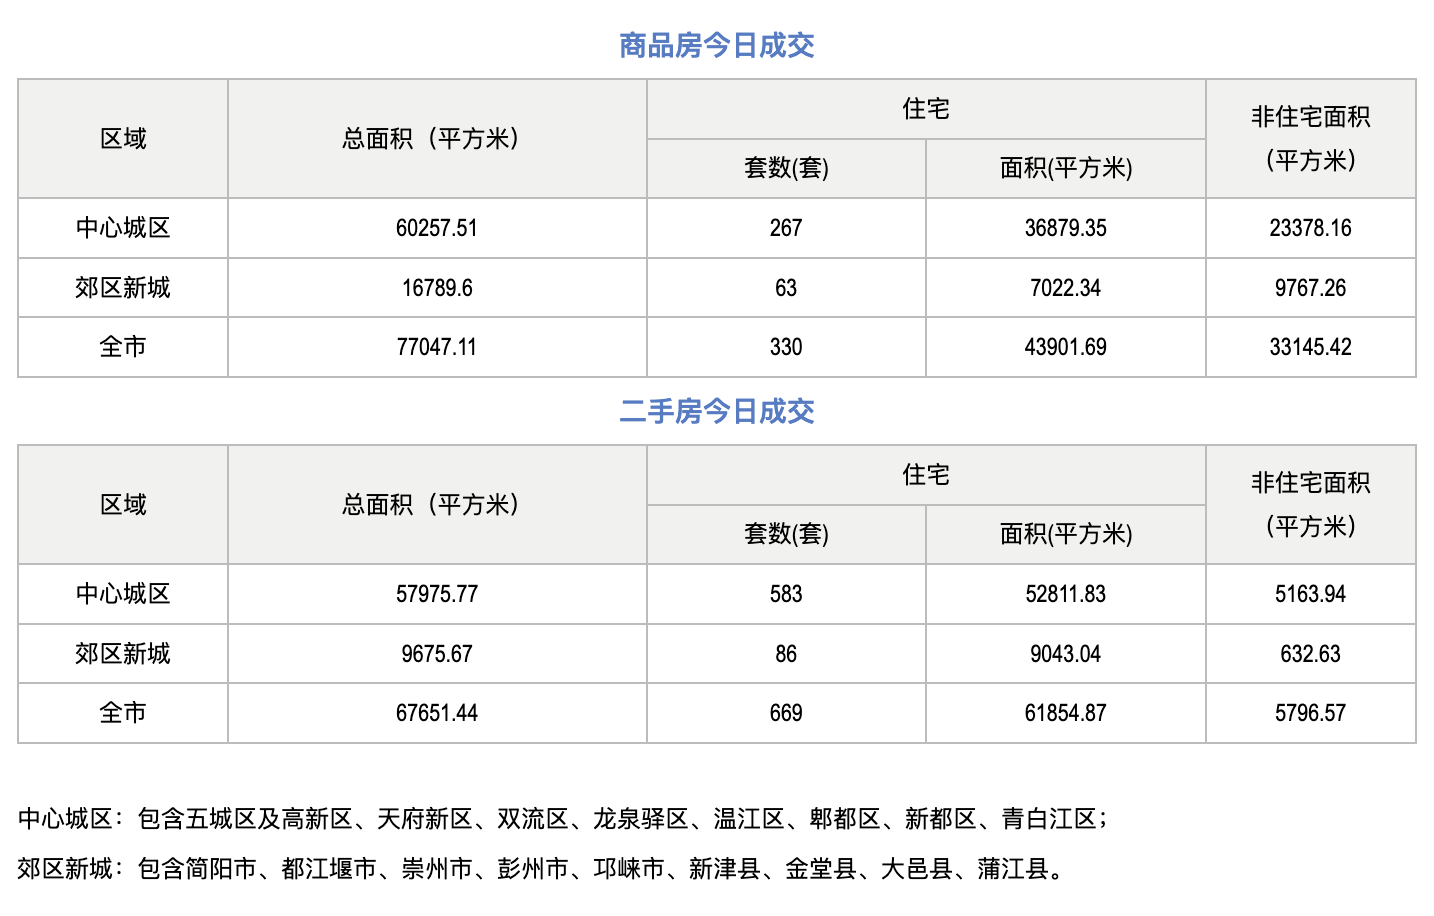Click the title 商品房今日成交
The image size is (1434, 916).
click(716, 45)
